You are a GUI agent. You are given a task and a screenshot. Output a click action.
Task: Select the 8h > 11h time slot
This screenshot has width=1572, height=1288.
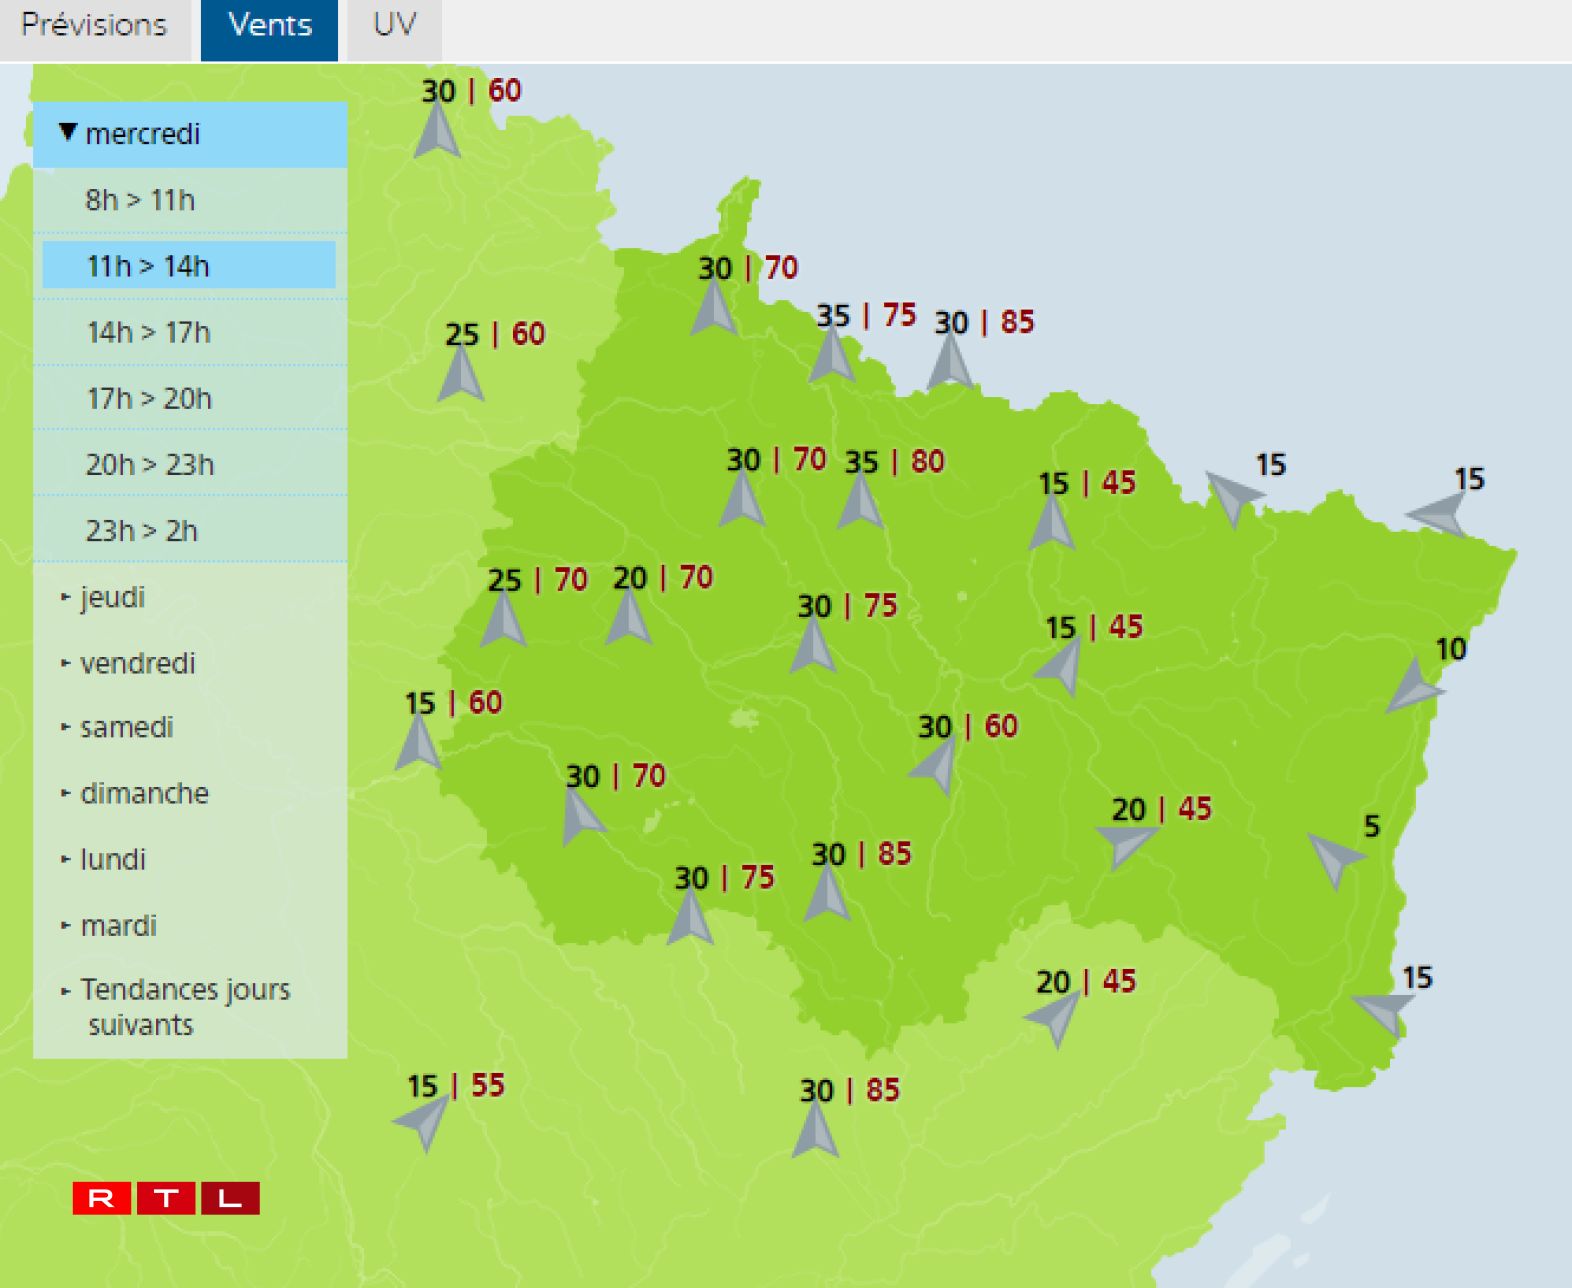pyautogui.click(x=140, y=200)
